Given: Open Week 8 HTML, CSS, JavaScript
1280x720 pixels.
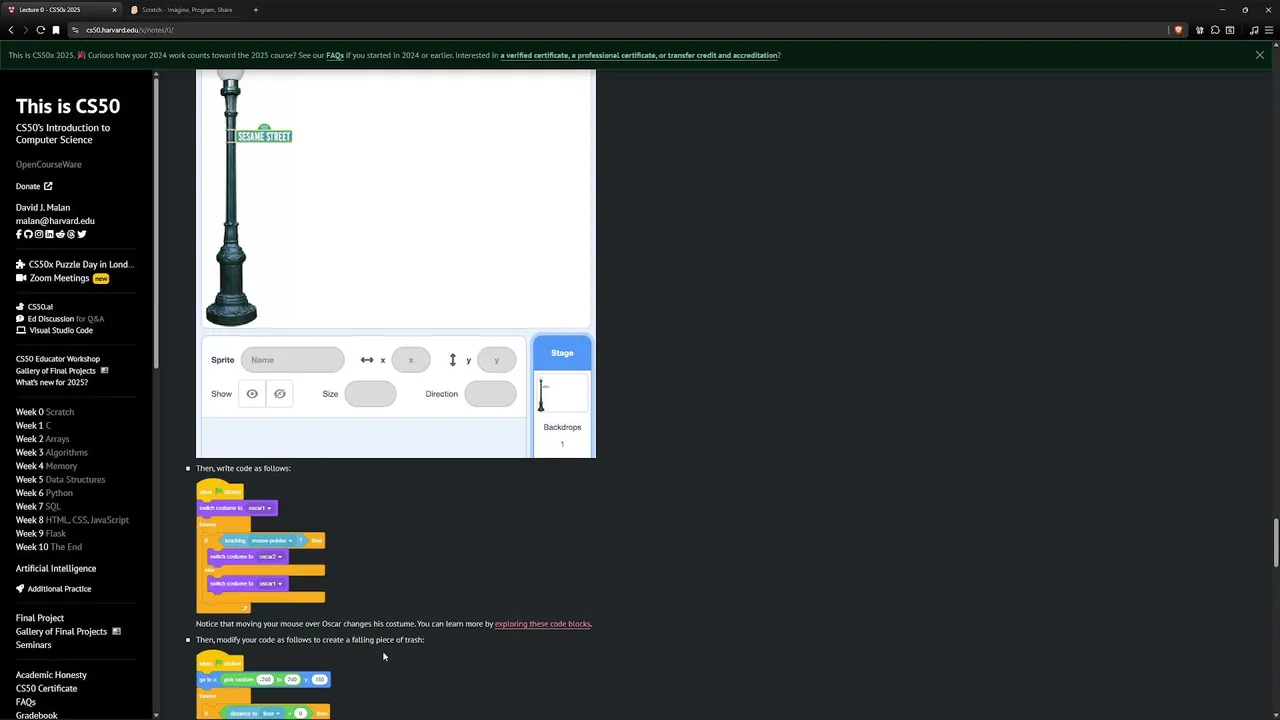Looking at the screenshot, I should coord(72,520).
